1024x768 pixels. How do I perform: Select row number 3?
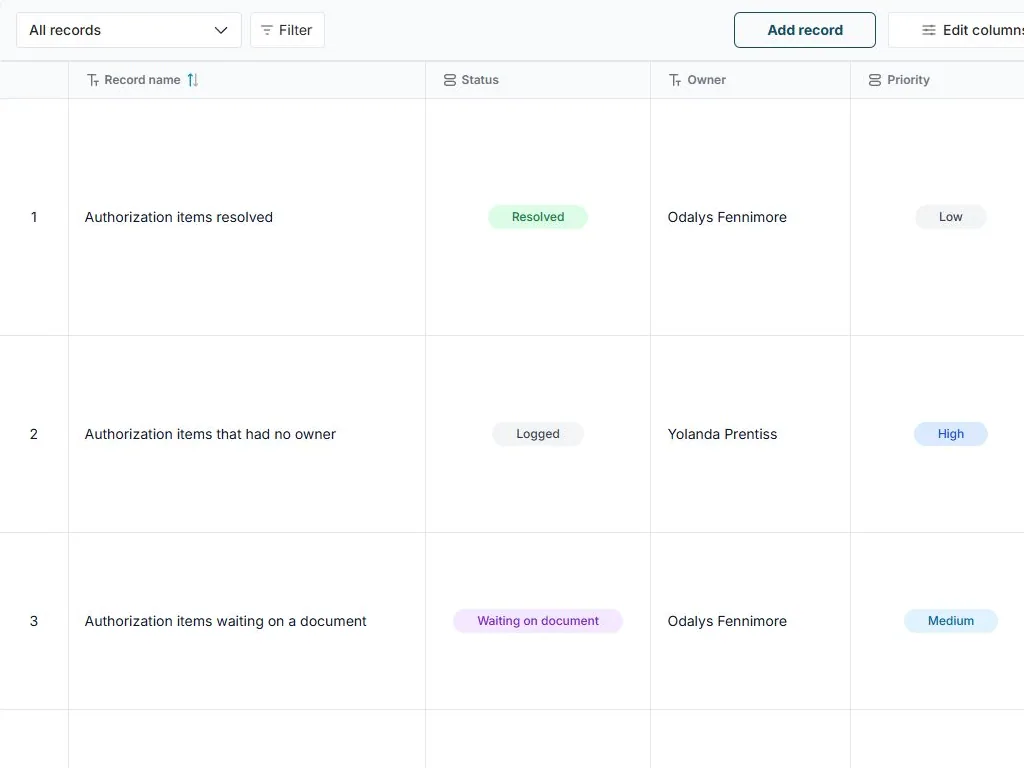click(34, 621)
